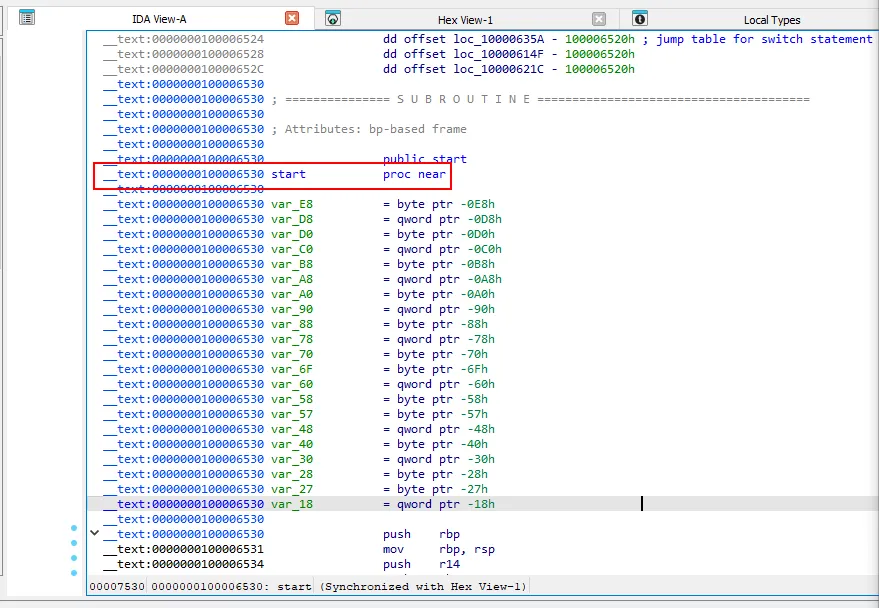Click the public start declaration

pyautogui.click(x=424, y=159)
